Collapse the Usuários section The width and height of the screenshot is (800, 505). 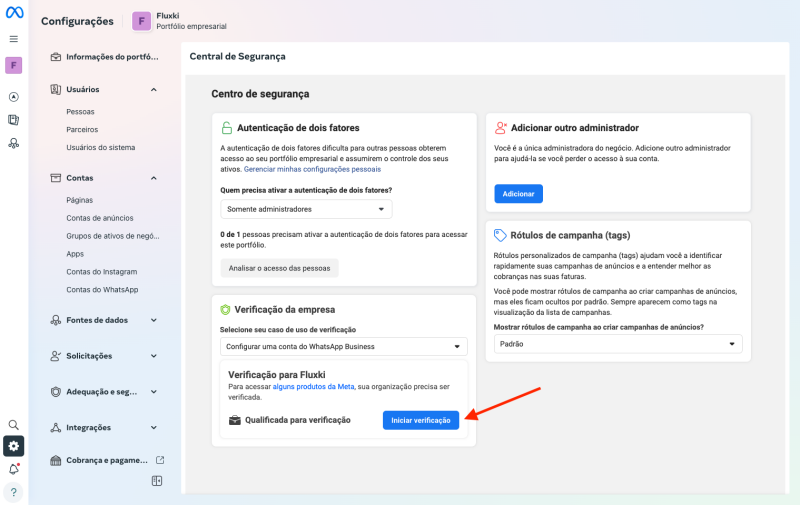coord(153,90)
